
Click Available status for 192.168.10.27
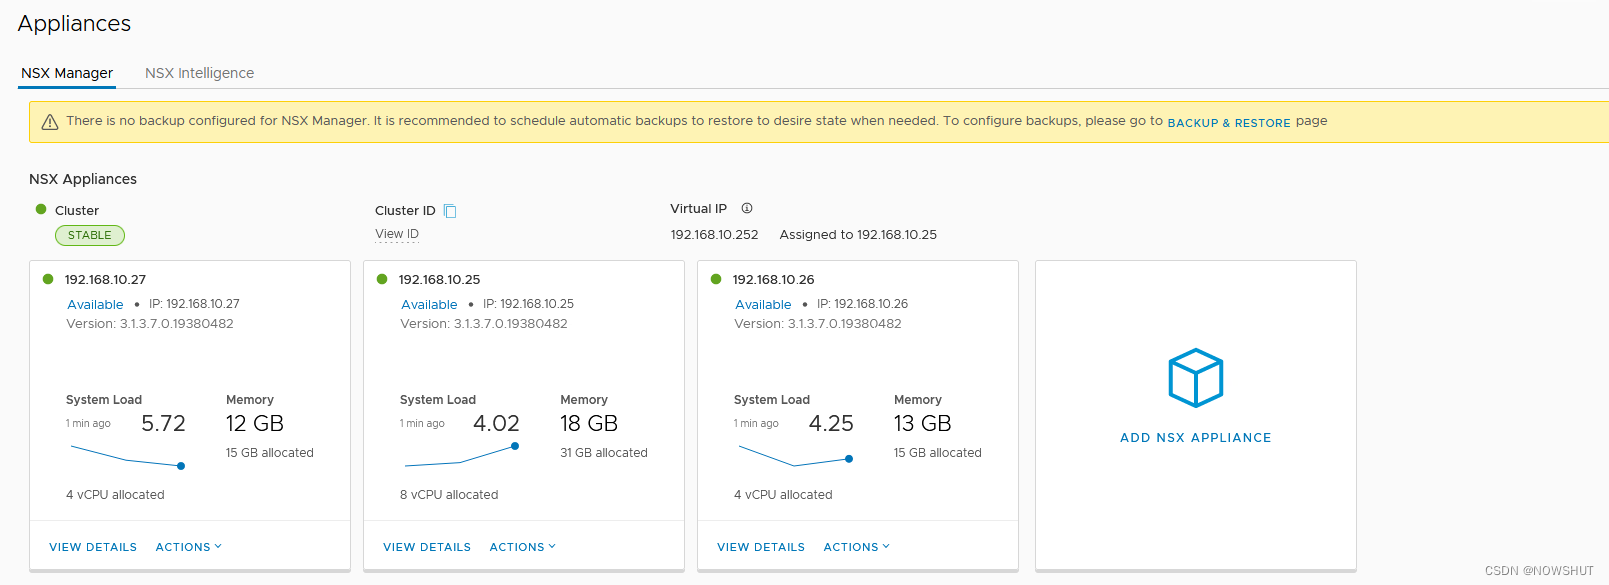tap(95, 305)
